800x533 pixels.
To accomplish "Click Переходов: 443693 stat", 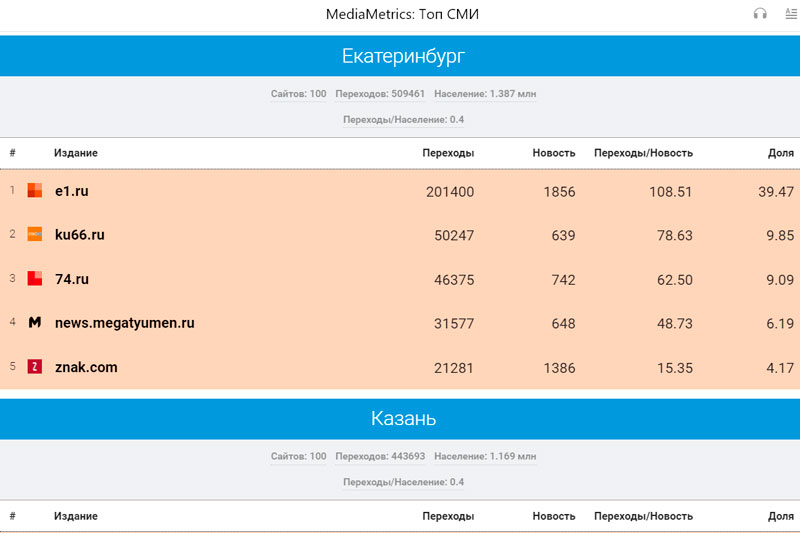I will (380, 456).
